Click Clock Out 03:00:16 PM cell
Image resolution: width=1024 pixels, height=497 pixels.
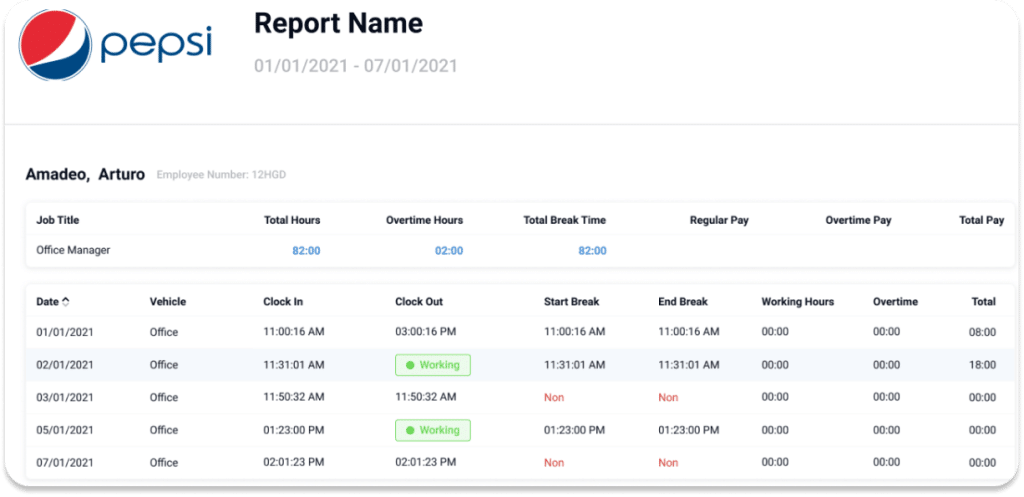point(426,332)
